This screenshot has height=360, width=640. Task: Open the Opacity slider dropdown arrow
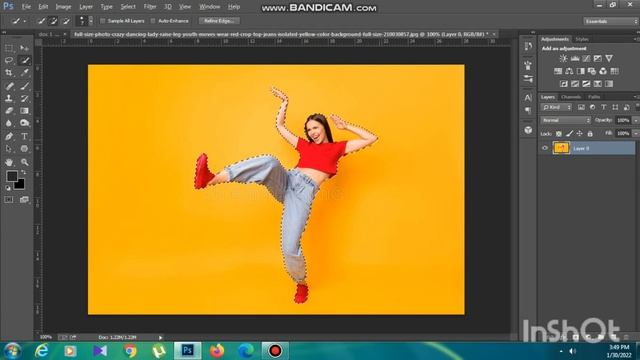coord(636,120)
